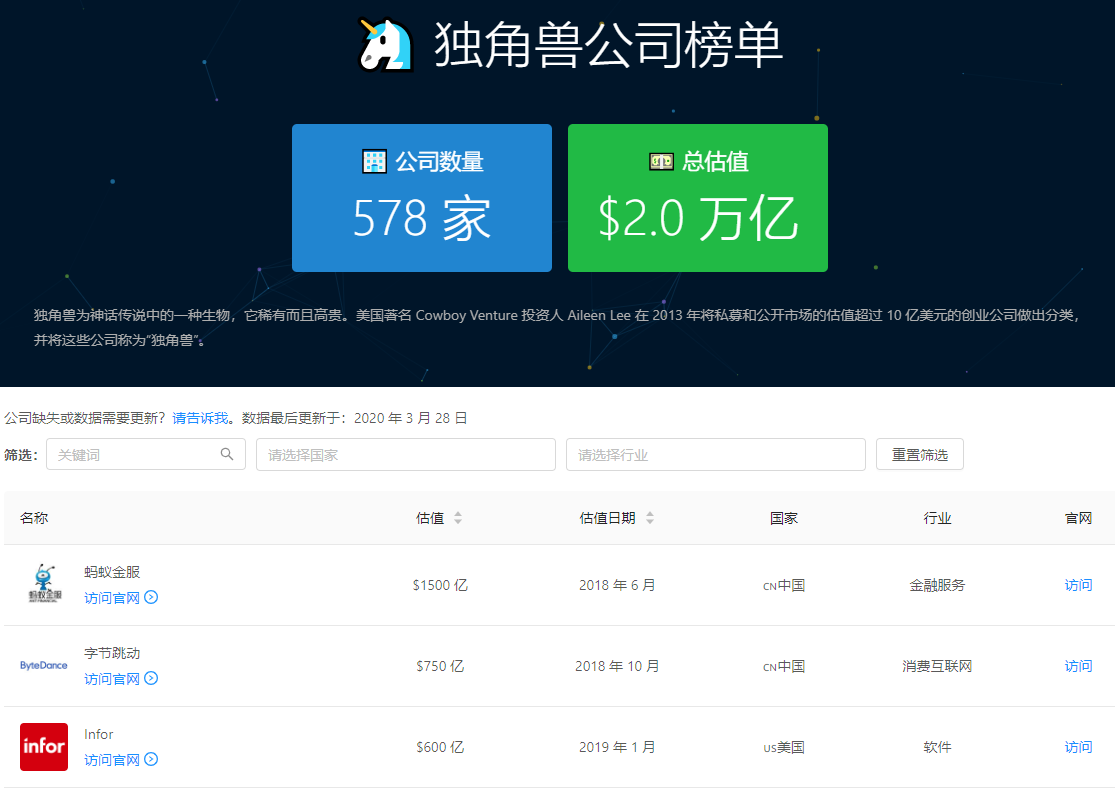The width and height of the screenshot is (1115, 790).
Task: Click the 官网 column header
Action: [x=1078, y=518]
